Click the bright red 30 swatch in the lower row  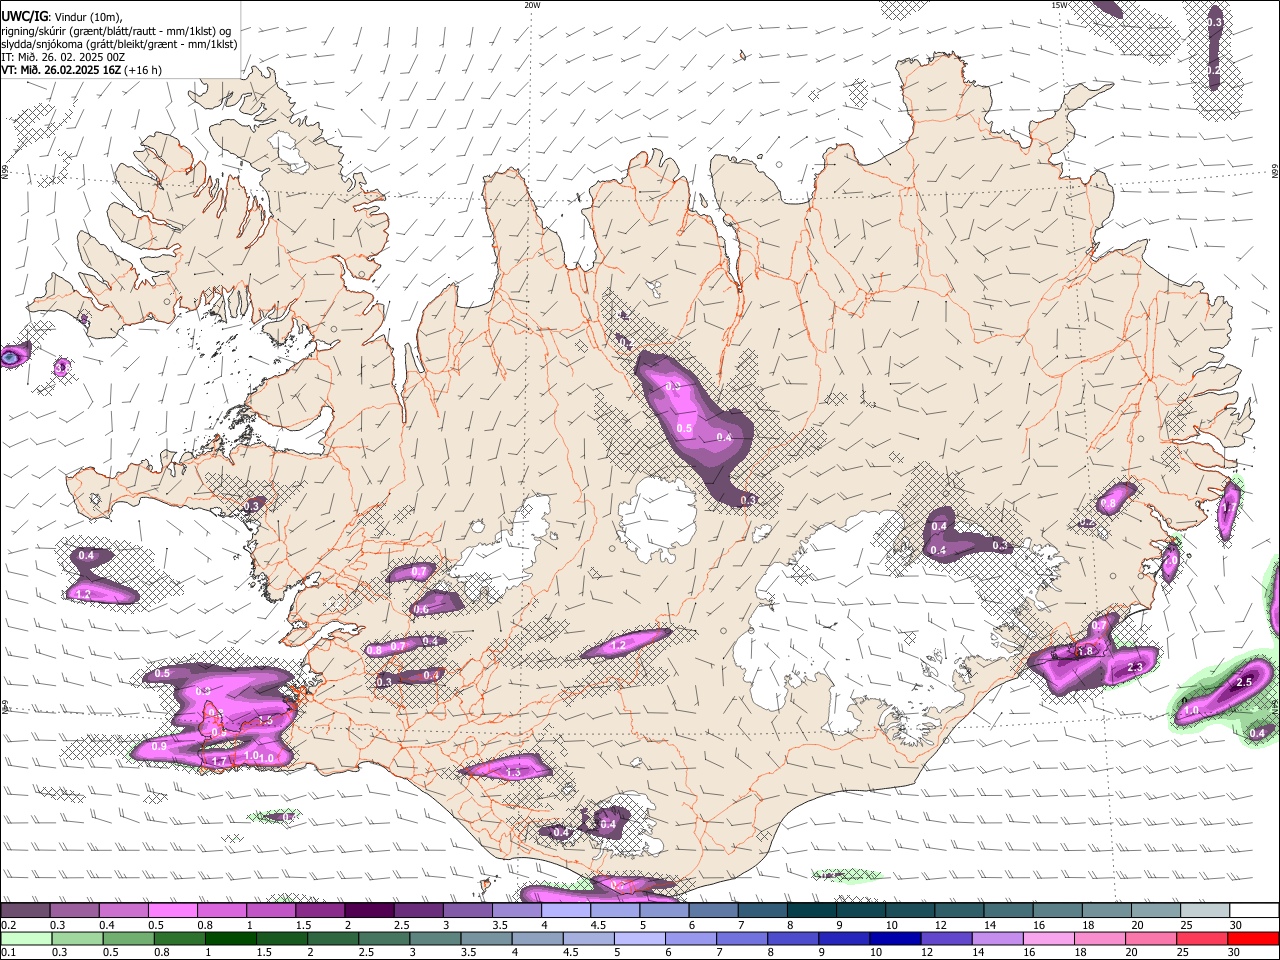[x=1253, y=939]
